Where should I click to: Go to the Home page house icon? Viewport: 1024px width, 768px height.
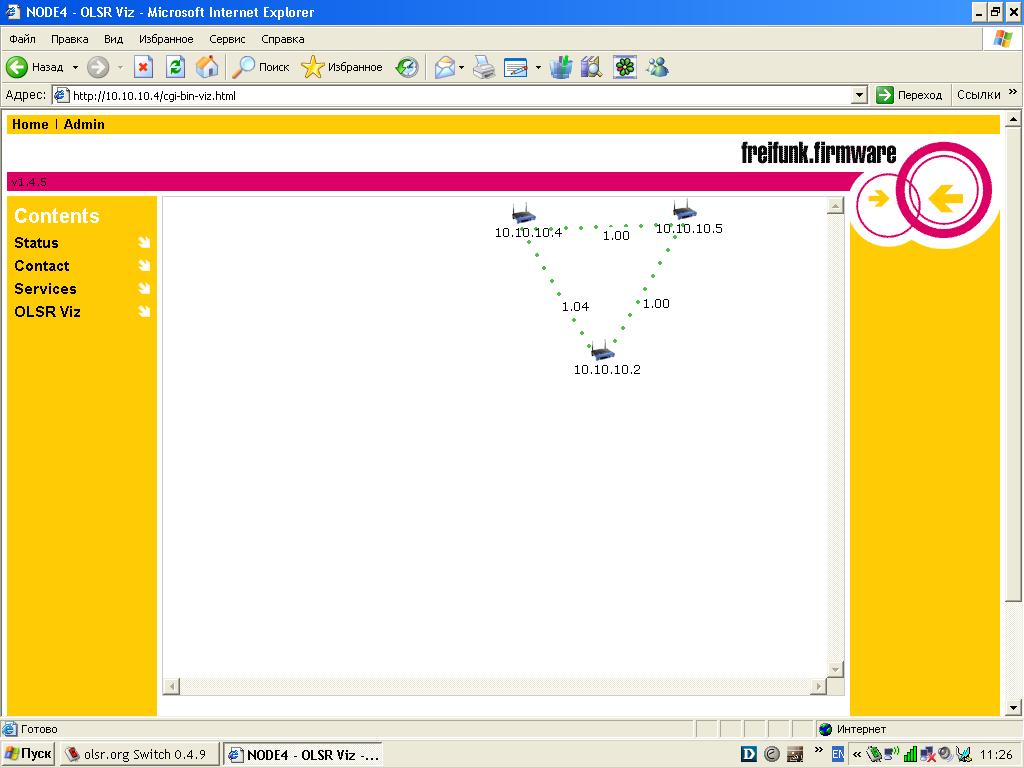tap(206, 67)
